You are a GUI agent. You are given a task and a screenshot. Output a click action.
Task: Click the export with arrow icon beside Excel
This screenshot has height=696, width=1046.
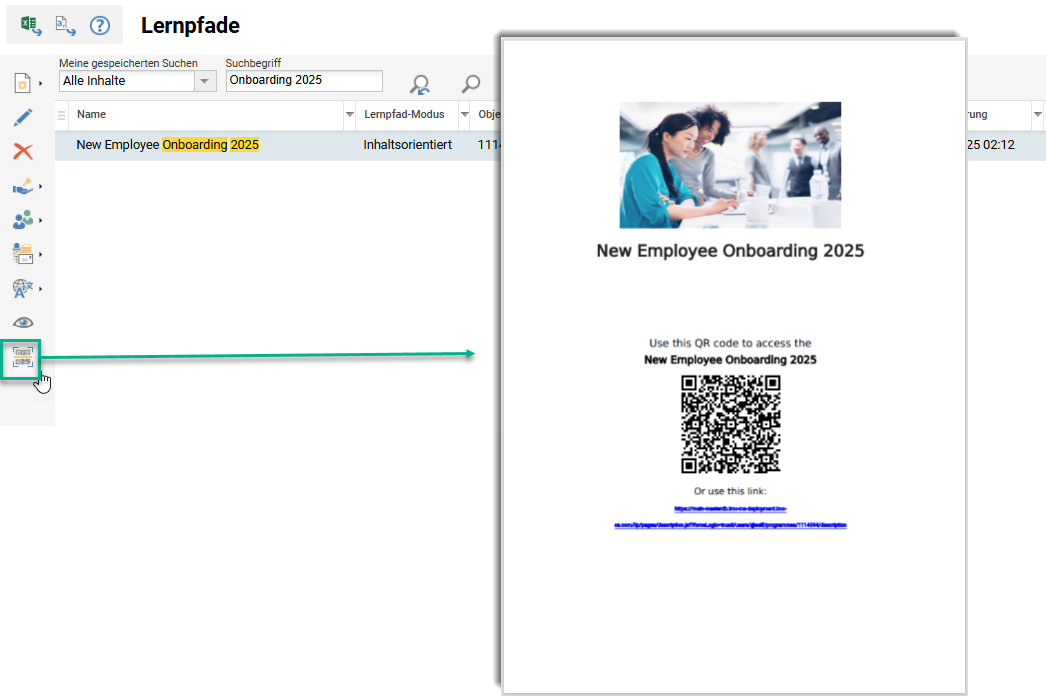[x=66, y=25]
